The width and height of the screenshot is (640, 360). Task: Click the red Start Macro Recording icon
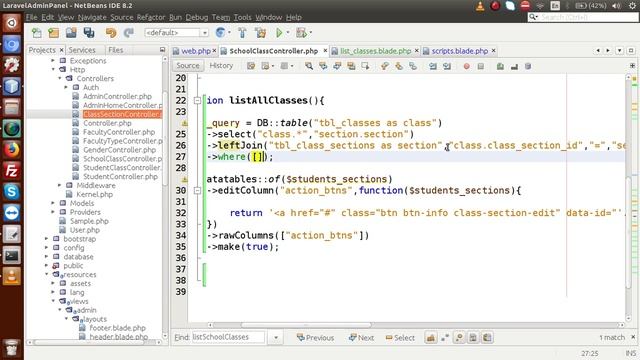(x=467, y=66)
